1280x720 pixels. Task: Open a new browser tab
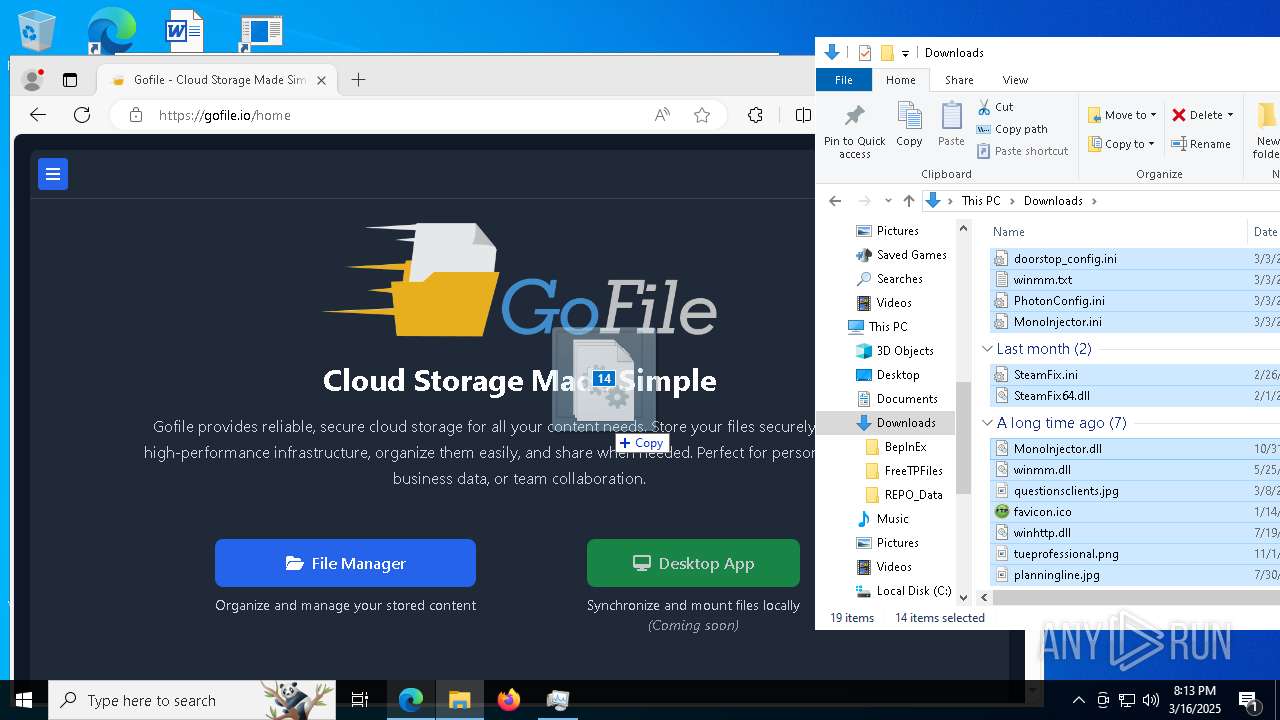pyautogui.click(x=358, y=80)
